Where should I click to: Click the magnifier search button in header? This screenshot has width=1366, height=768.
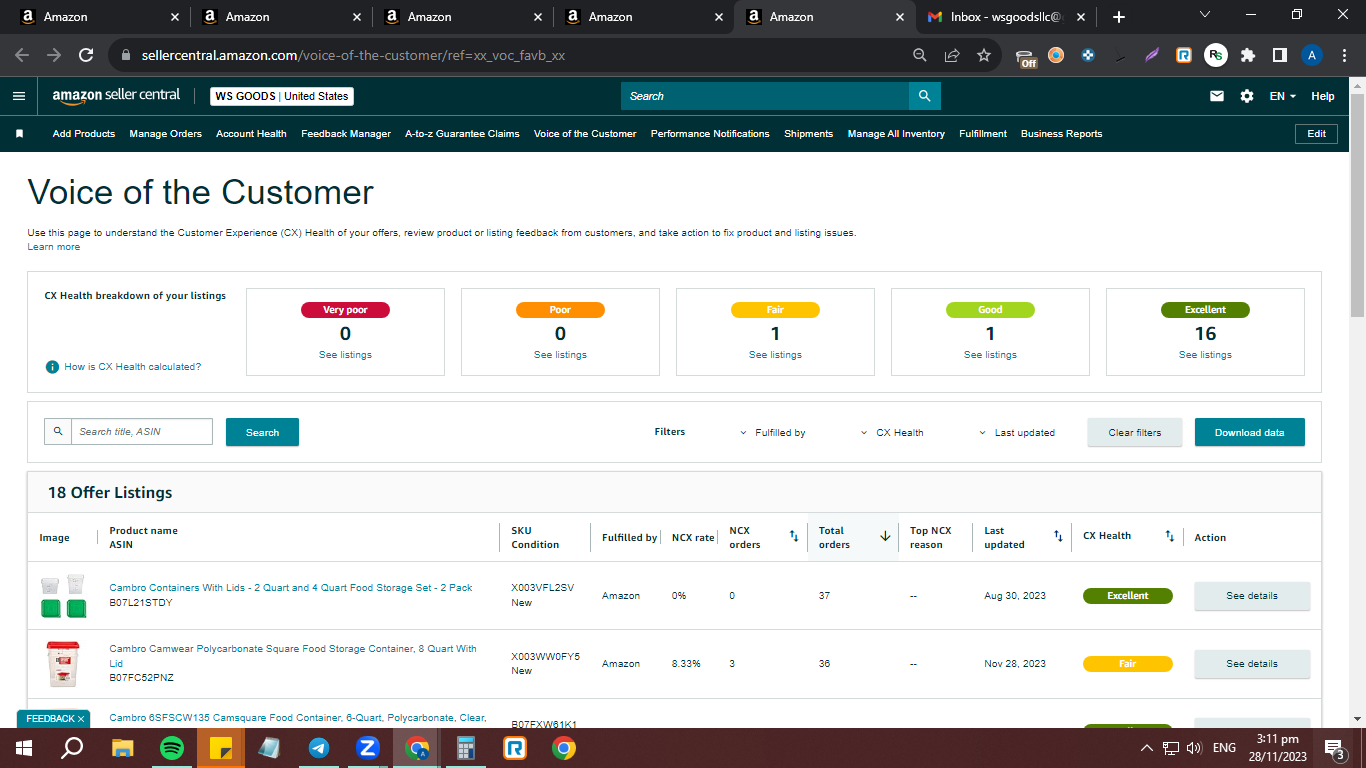click(x=925, y=96)
